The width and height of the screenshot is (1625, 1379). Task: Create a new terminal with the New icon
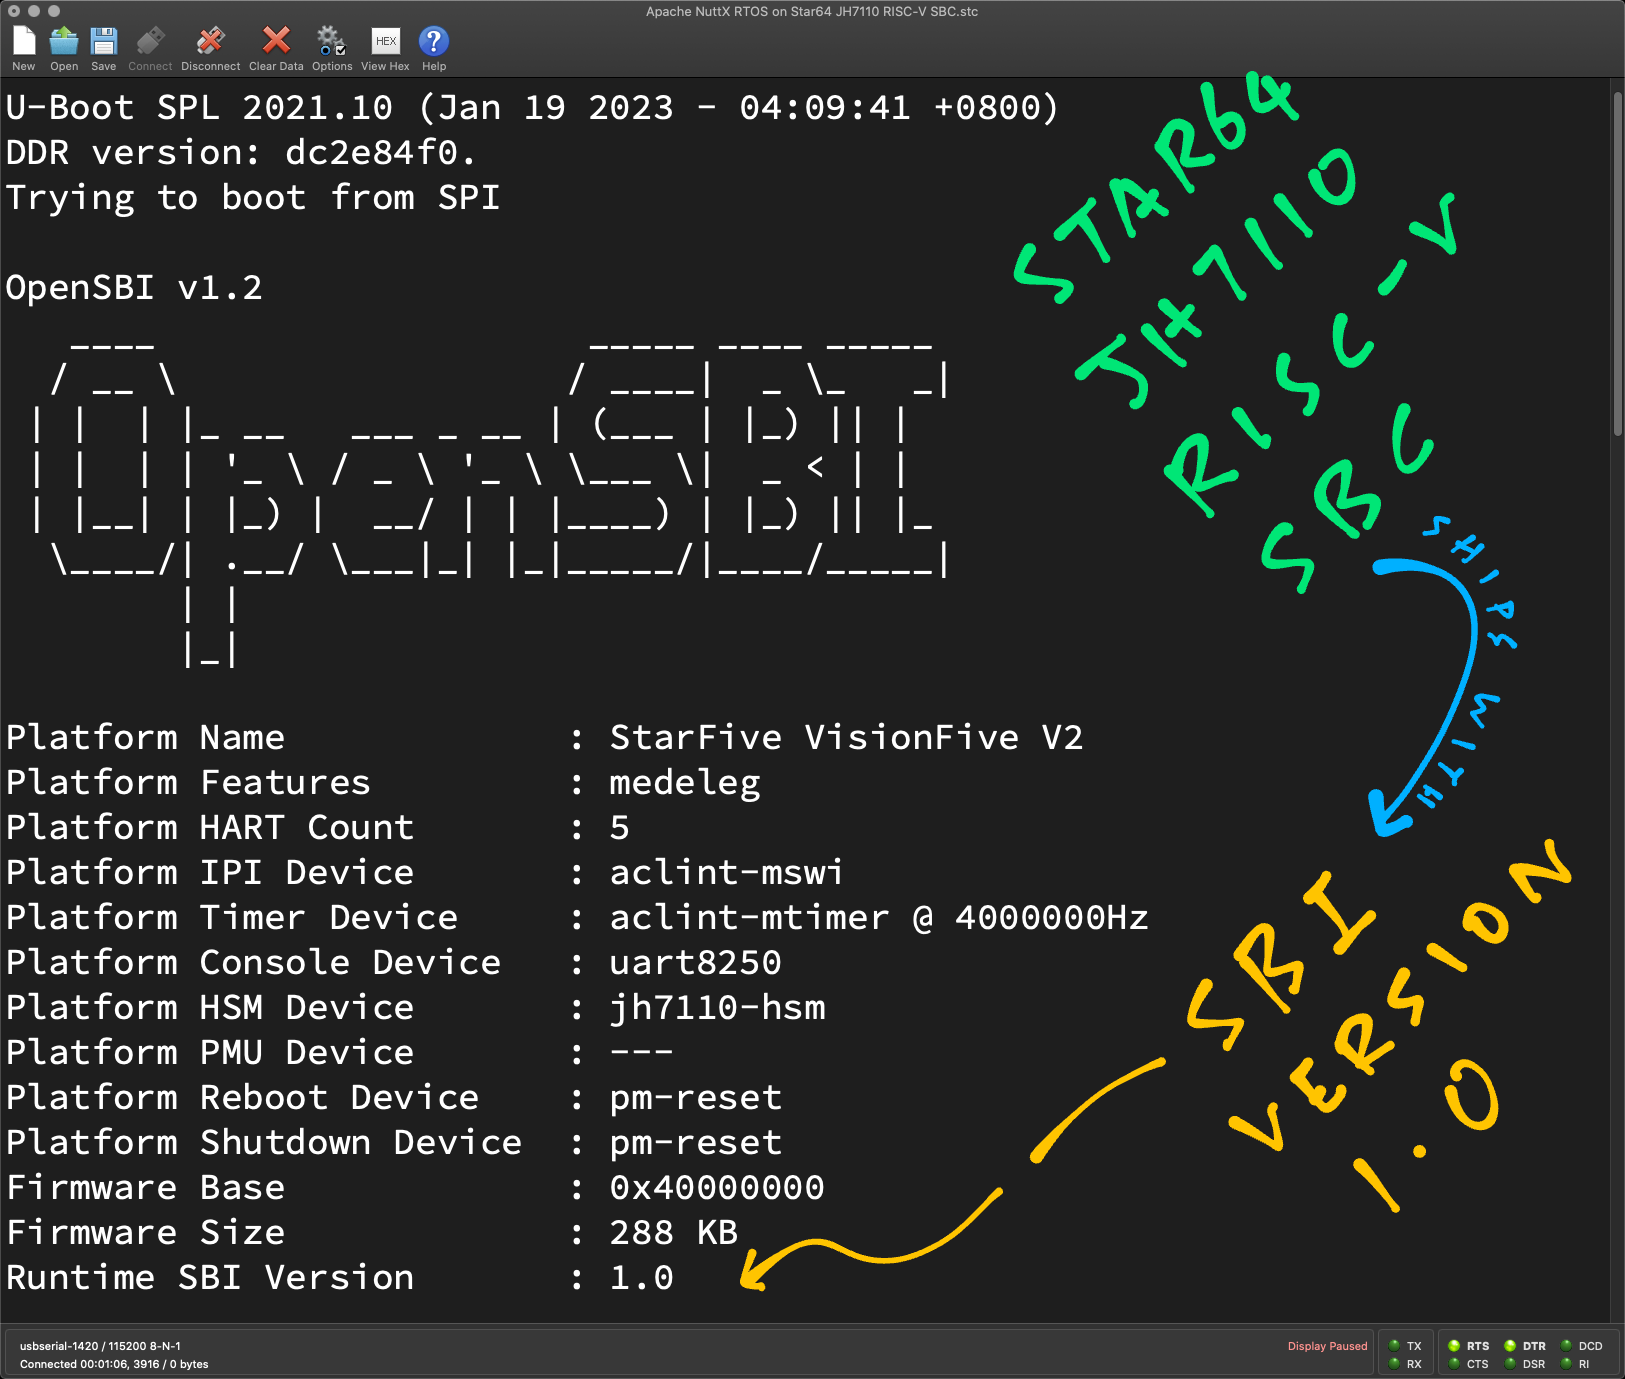[x=24, y=48]
